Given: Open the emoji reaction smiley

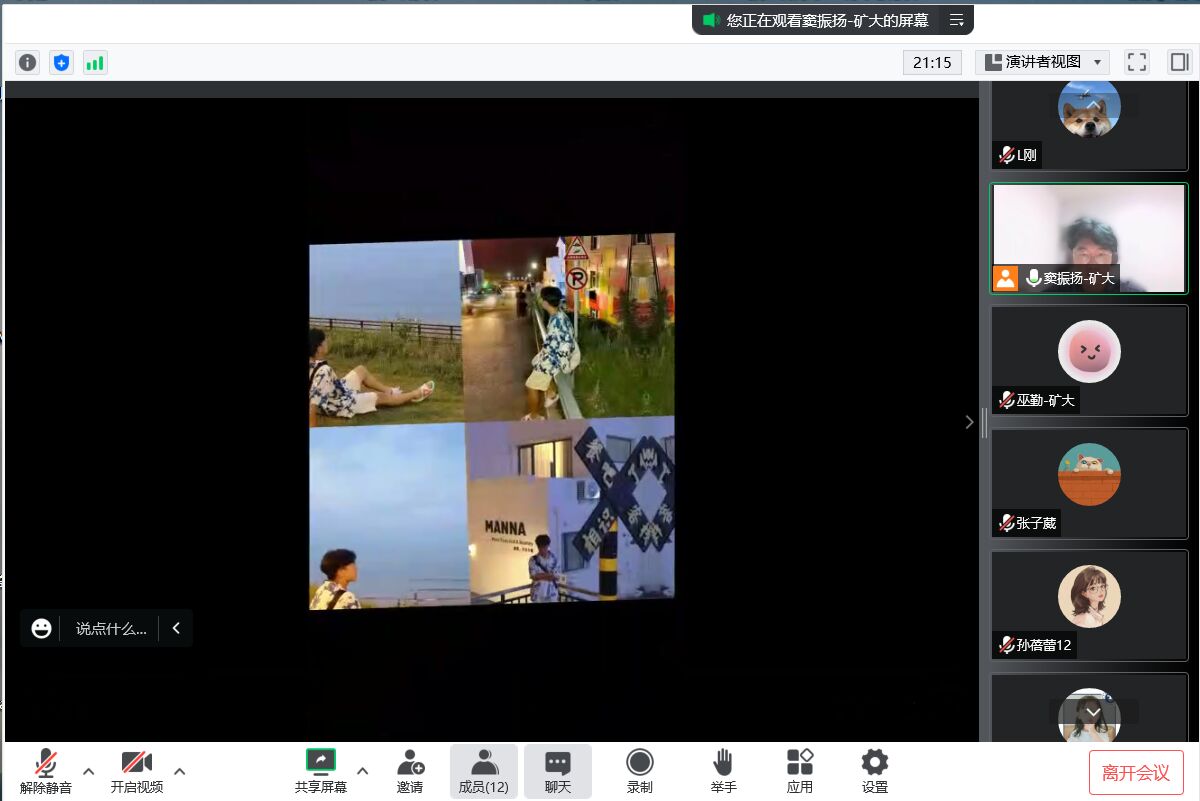Looking at the screenshot, I should pos(41,628).
